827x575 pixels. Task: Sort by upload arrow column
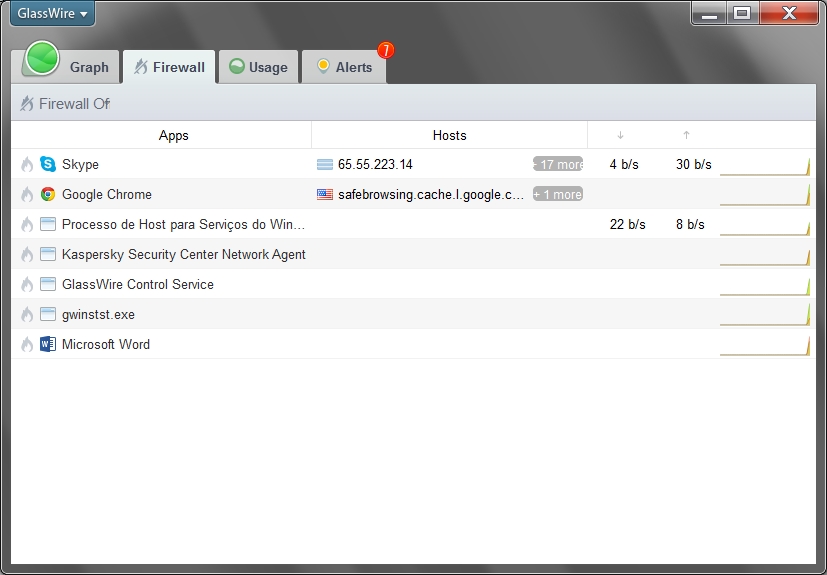tap(686, 136)
